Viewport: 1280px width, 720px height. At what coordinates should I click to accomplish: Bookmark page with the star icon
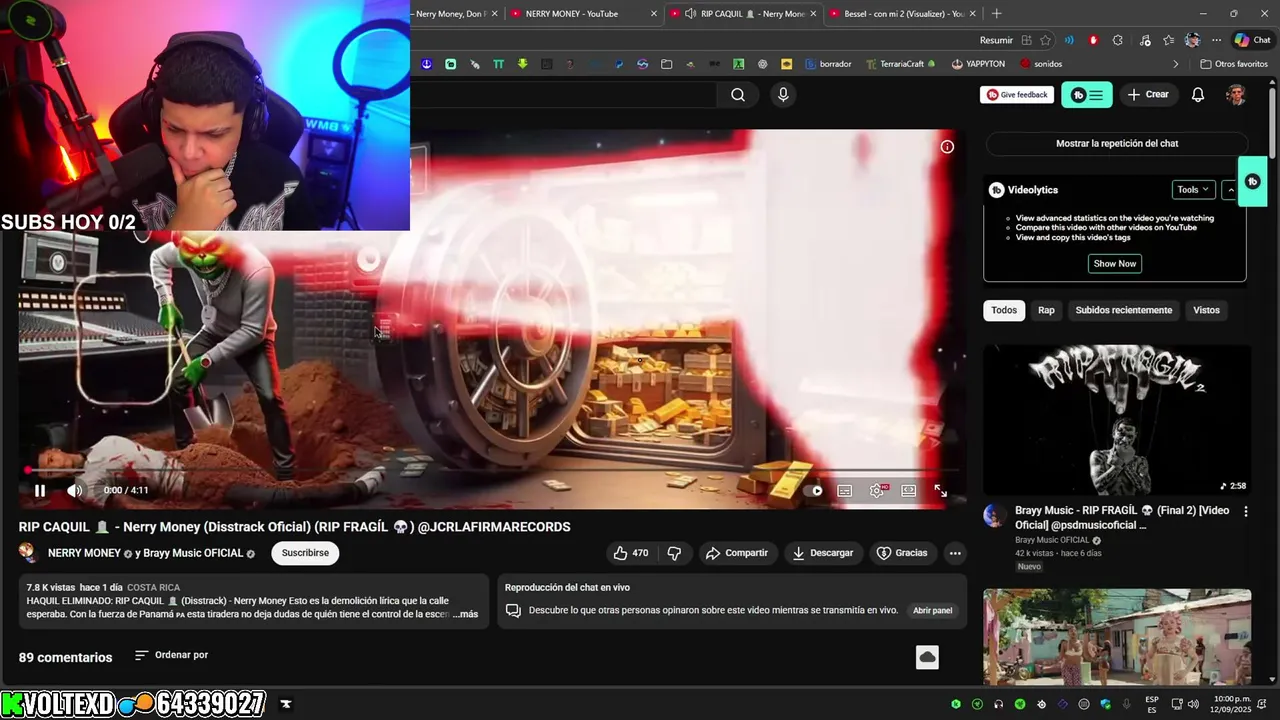(x=1045, y=40)
